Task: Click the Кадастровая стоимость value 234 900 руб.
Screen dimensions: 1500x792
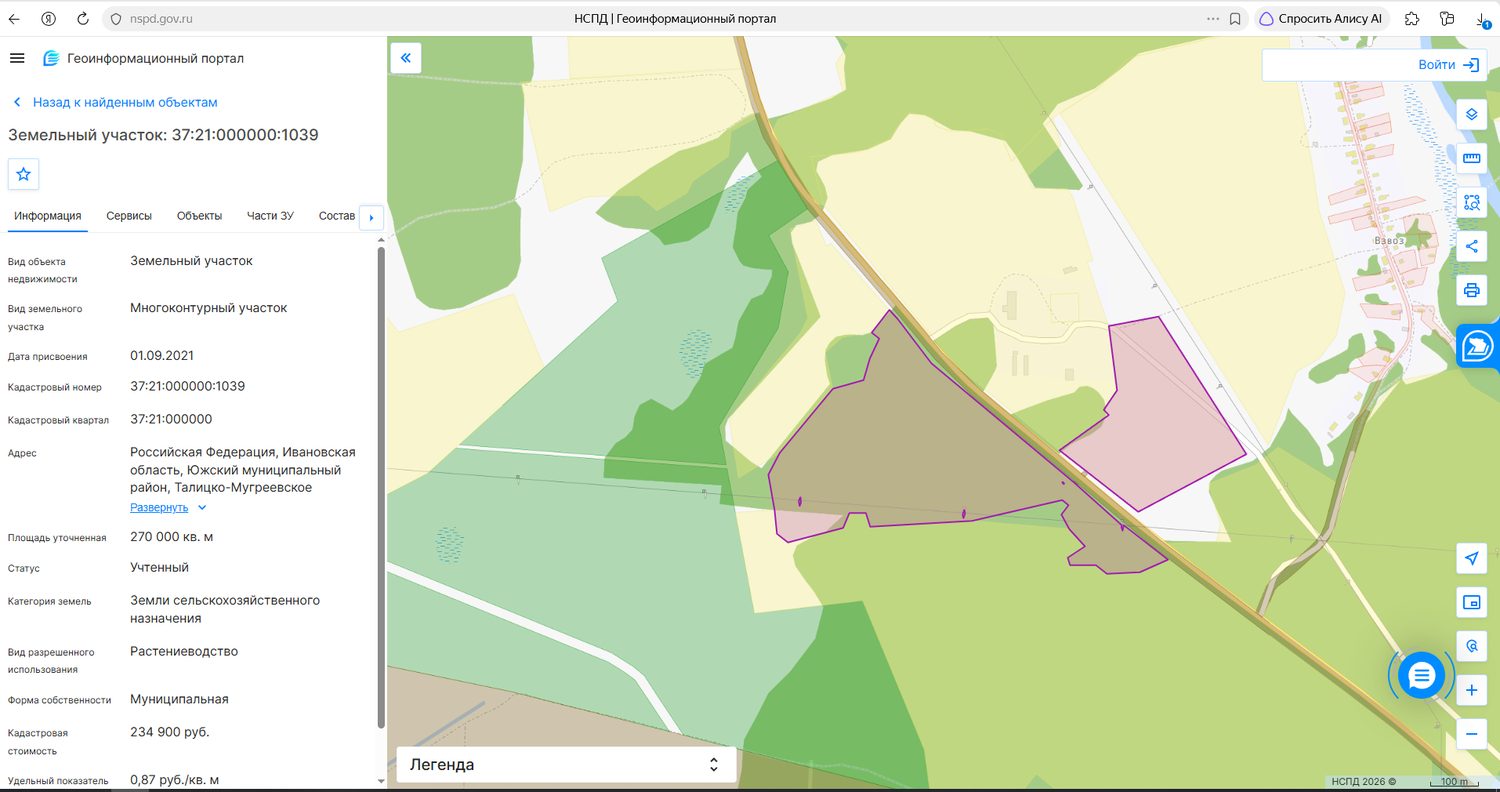Action: (x=170, y=732)
